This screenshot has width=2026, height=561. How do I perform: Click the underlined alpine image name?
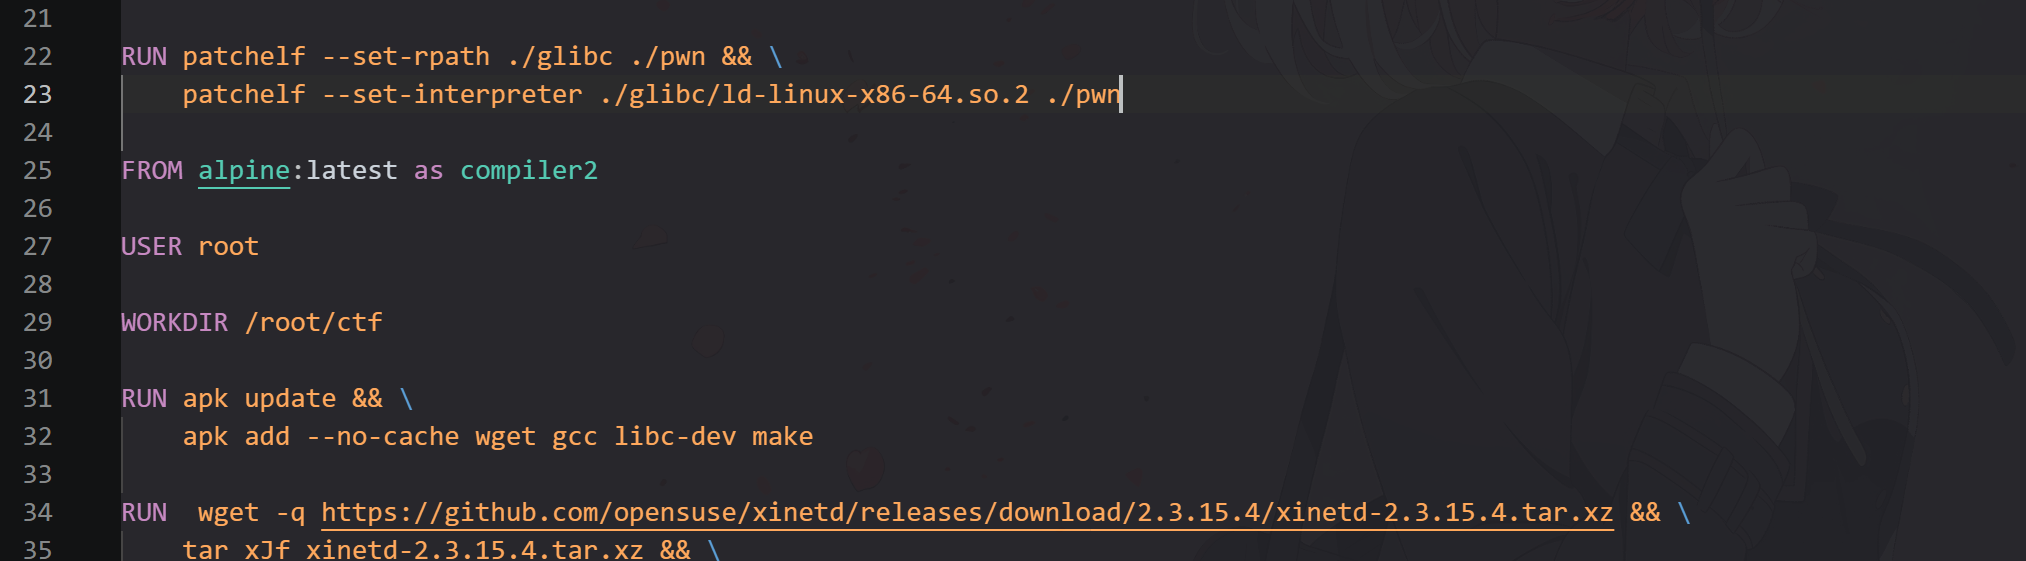pos(244,171)
